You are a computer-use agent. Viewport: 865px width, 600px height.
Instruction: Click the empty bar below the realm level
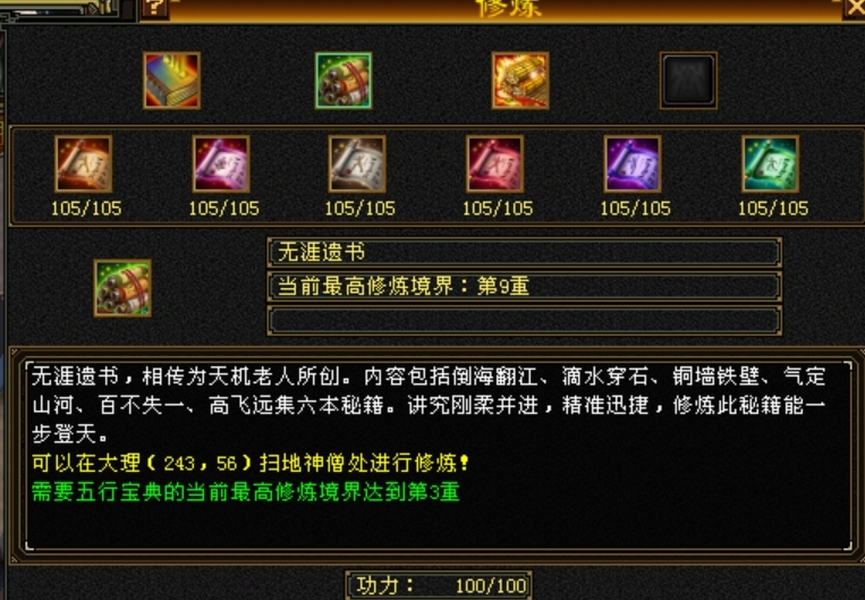524,320
